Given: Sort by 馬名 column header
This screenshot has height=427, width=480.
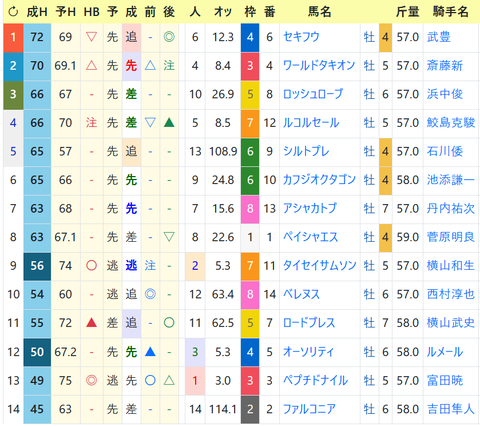Looking at the screenshot, I should coord(319,12).
